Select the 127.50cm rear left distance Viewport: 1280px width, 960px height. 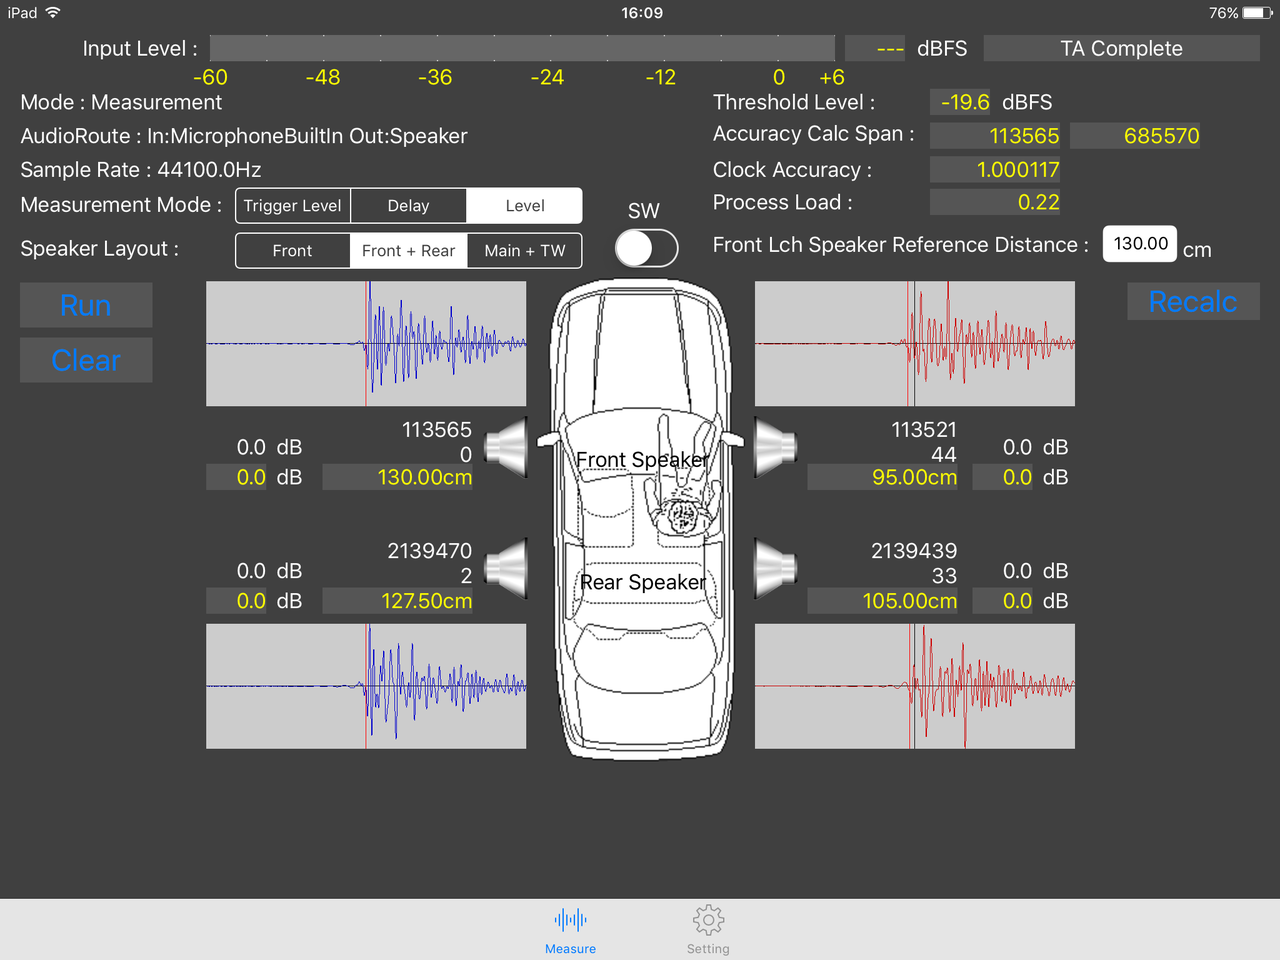[x=398, y=601]
